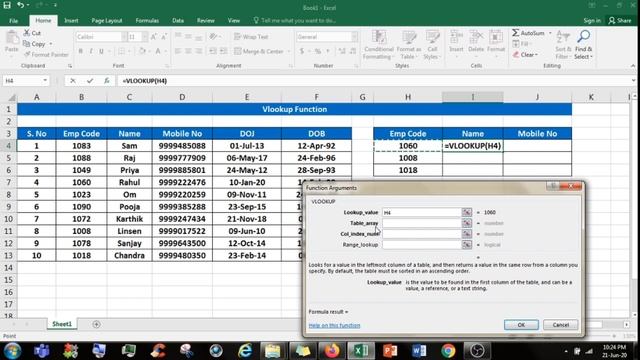Expand the Name Box dropdown arrow
The image size is (640, 360).
tap(45, 81)
